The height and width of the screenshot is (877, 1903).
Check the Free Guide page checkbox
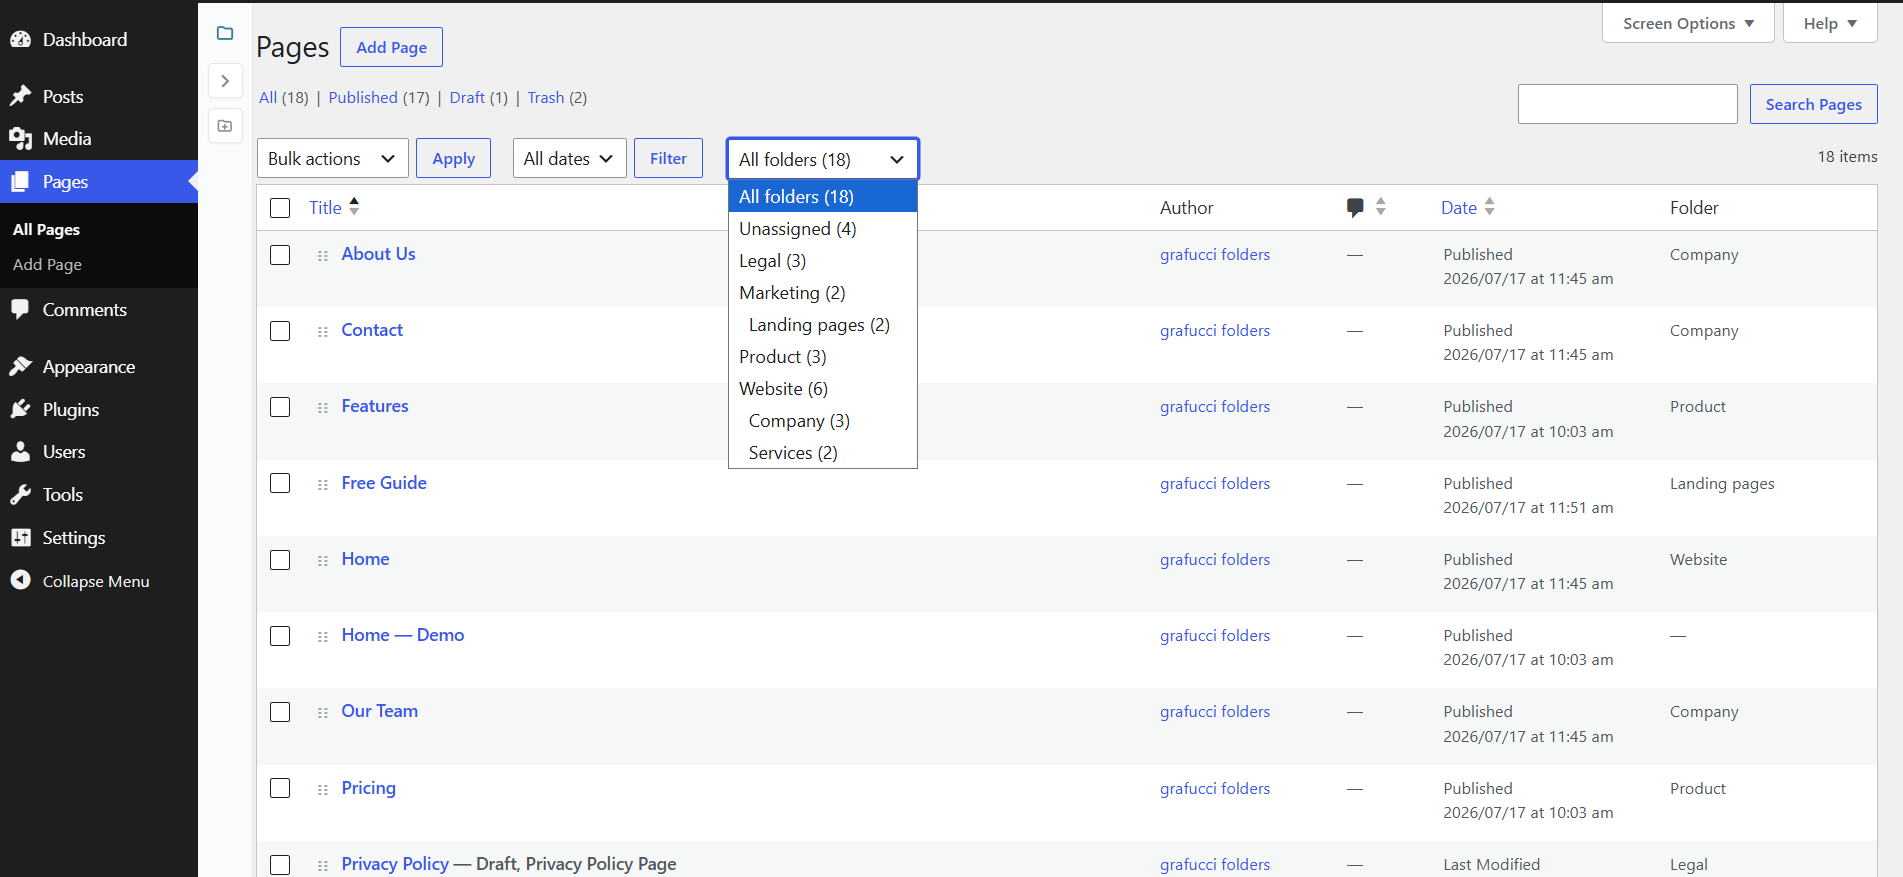(x=280, y=483)
